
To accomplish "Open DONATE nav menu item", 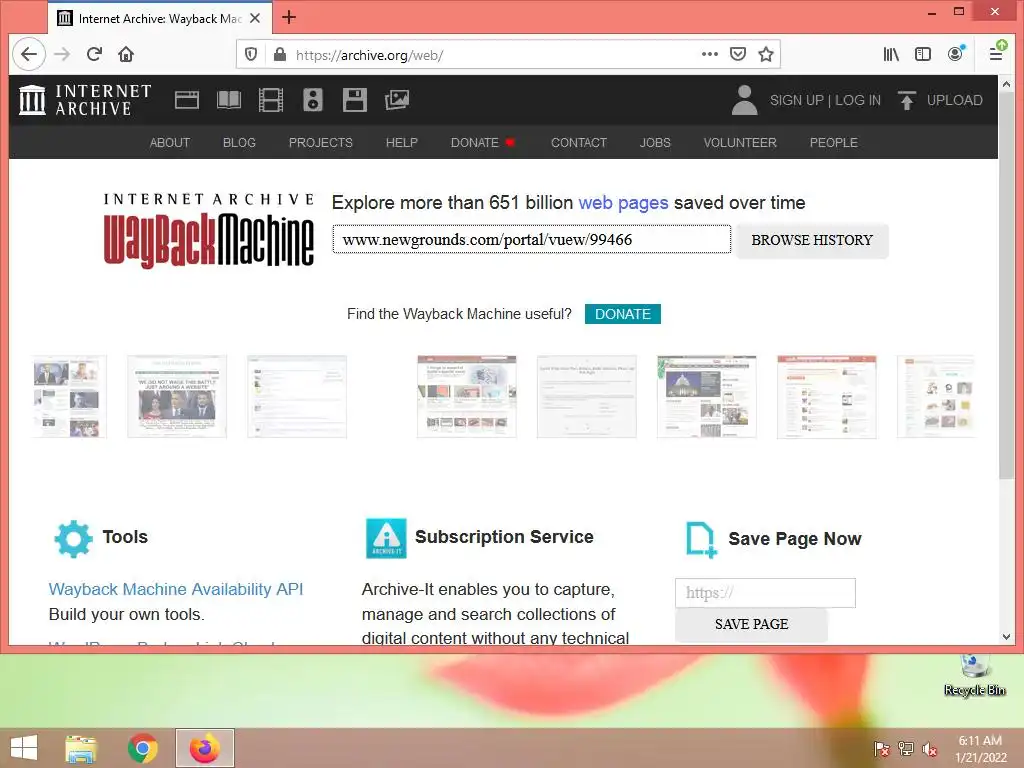I will 482,142.
